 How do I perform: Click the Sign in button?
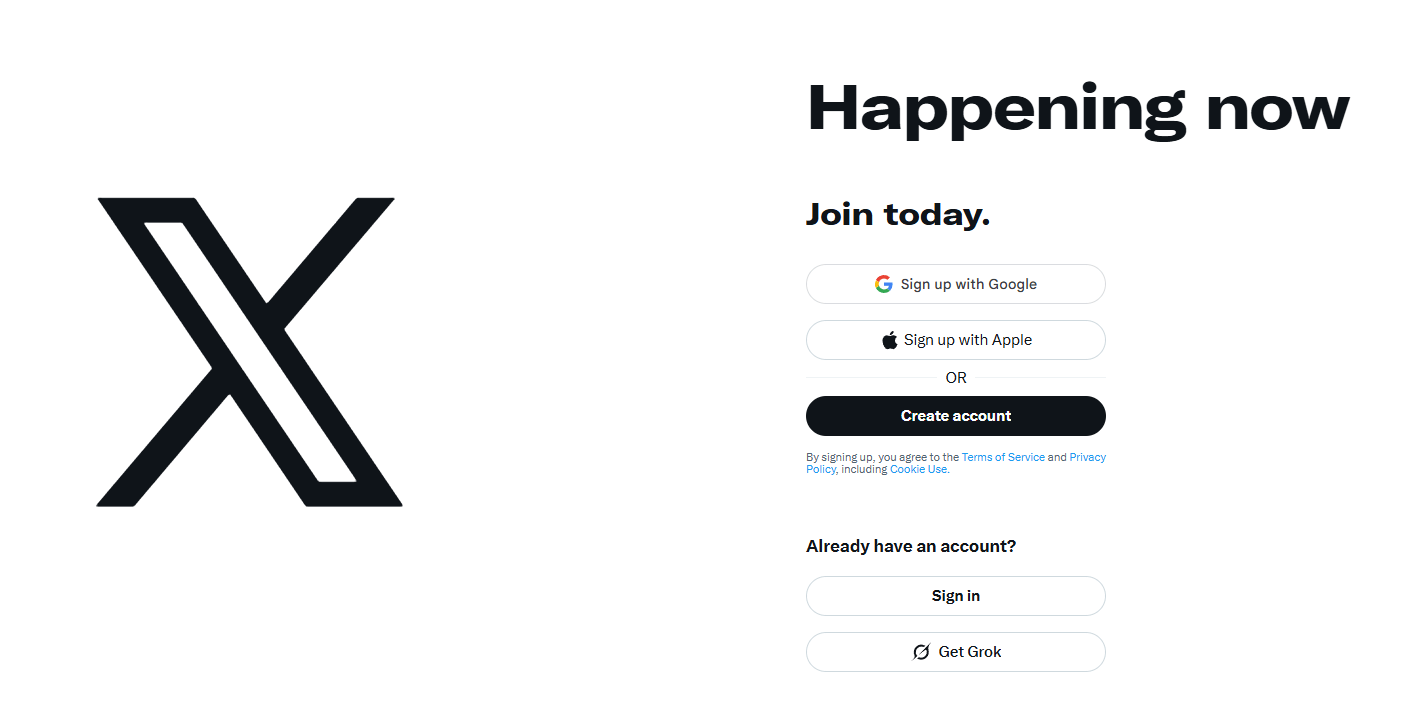(955, 595)
